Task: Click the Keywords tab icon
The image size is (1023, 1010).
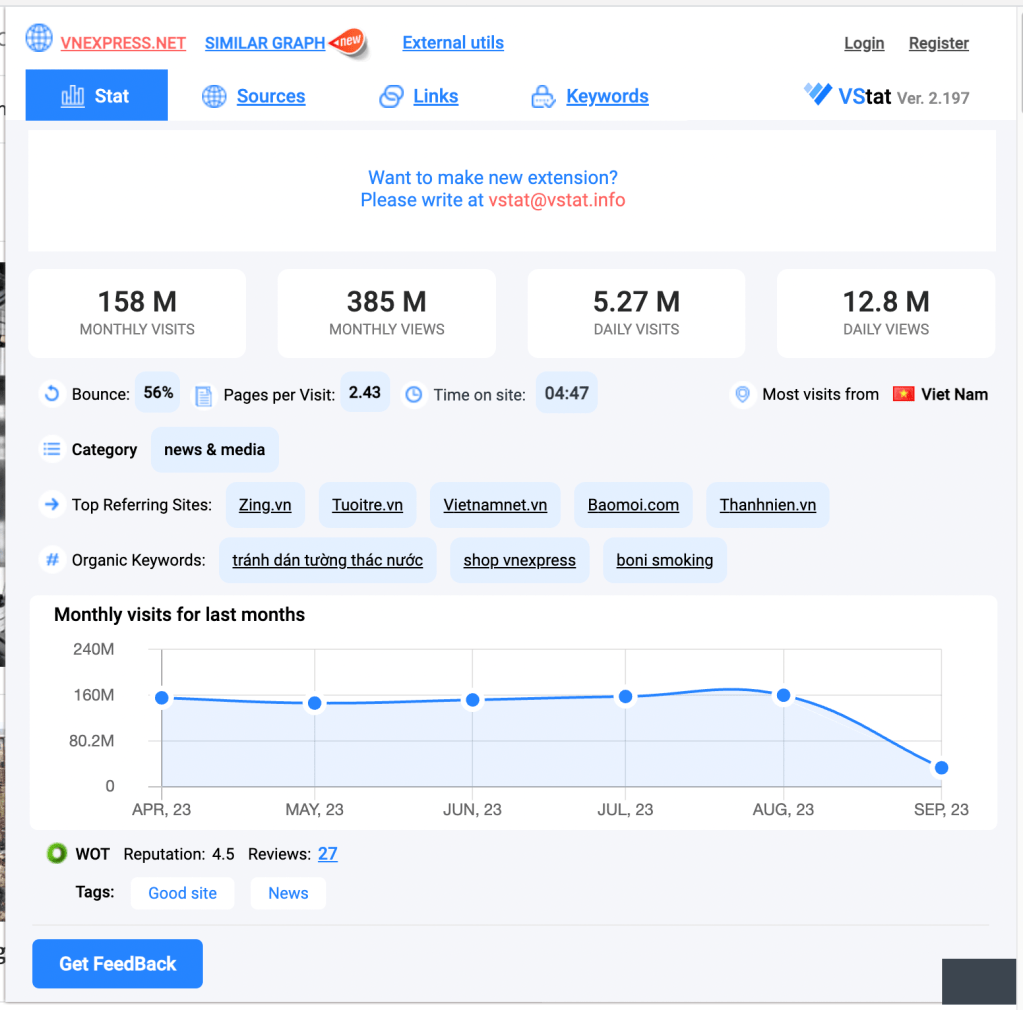Action: [x=543, y=97]
